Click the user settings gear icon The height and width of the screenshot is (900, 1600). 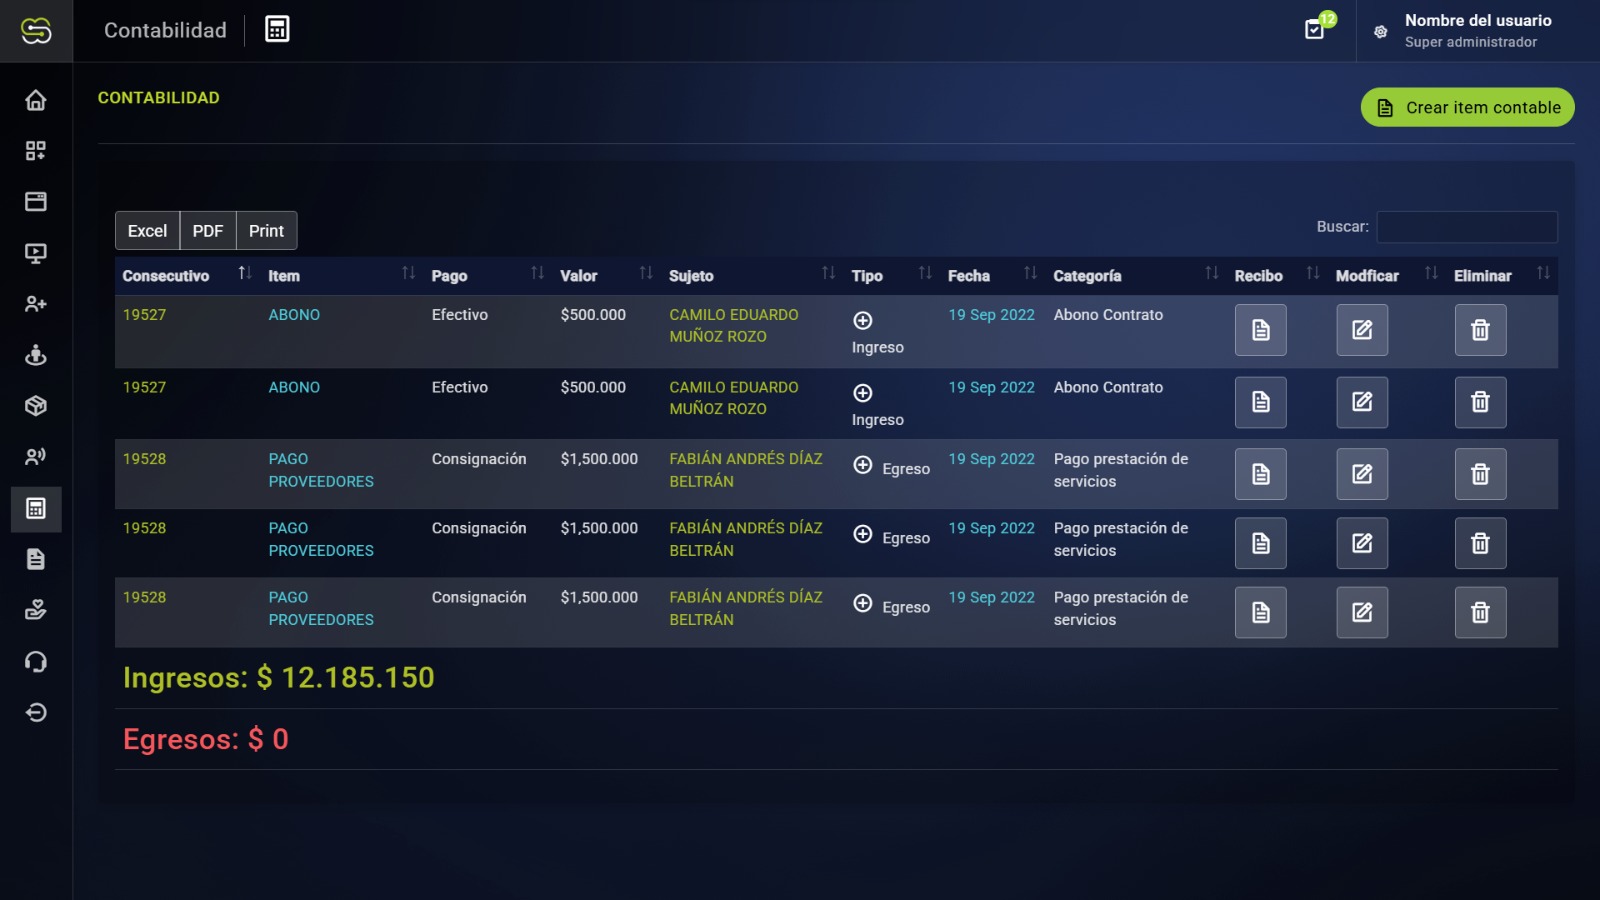point(1380,32)
